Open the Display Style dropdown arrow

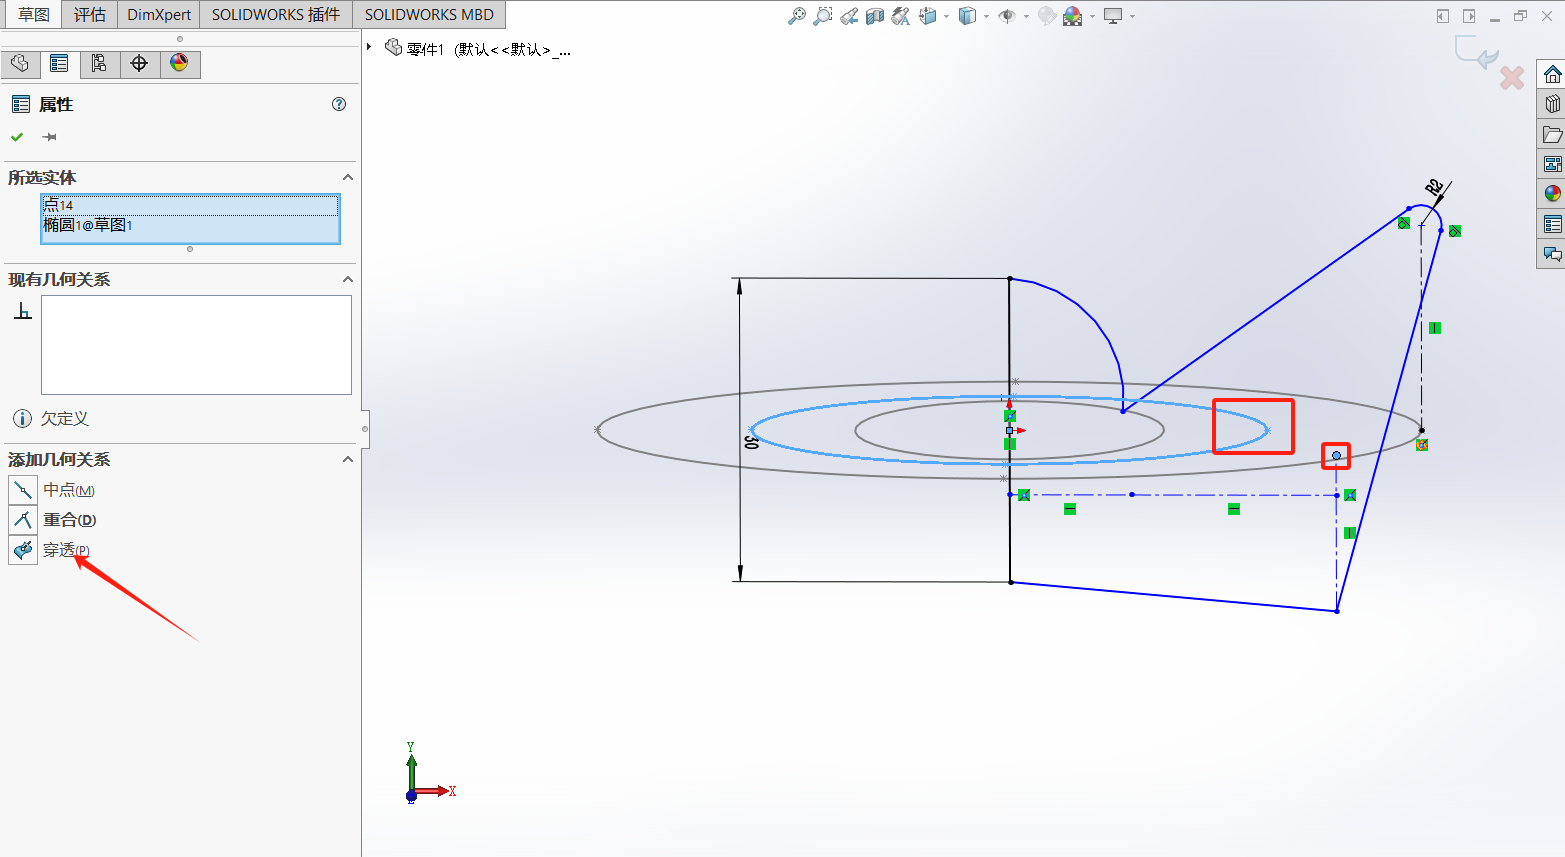click(986, 16)
